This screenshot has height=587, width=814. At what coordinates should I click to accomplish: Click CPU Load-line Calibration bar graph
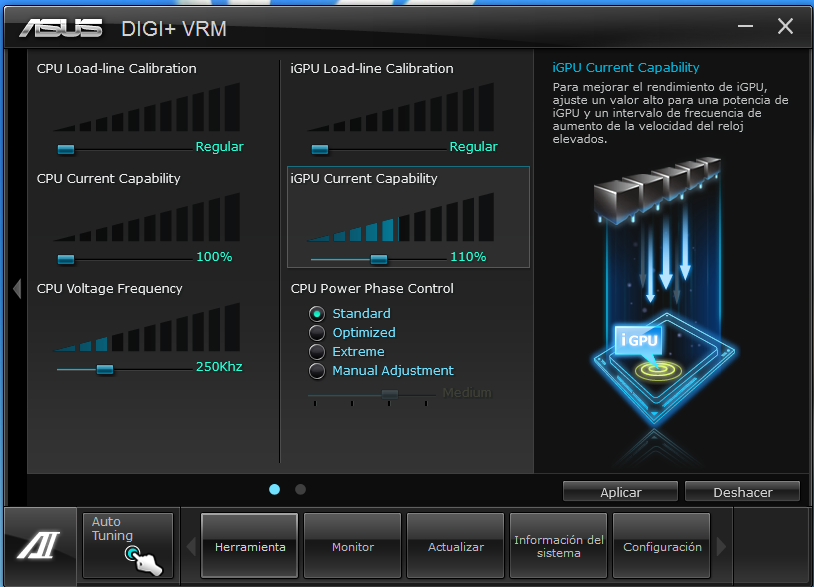point(147,107)
